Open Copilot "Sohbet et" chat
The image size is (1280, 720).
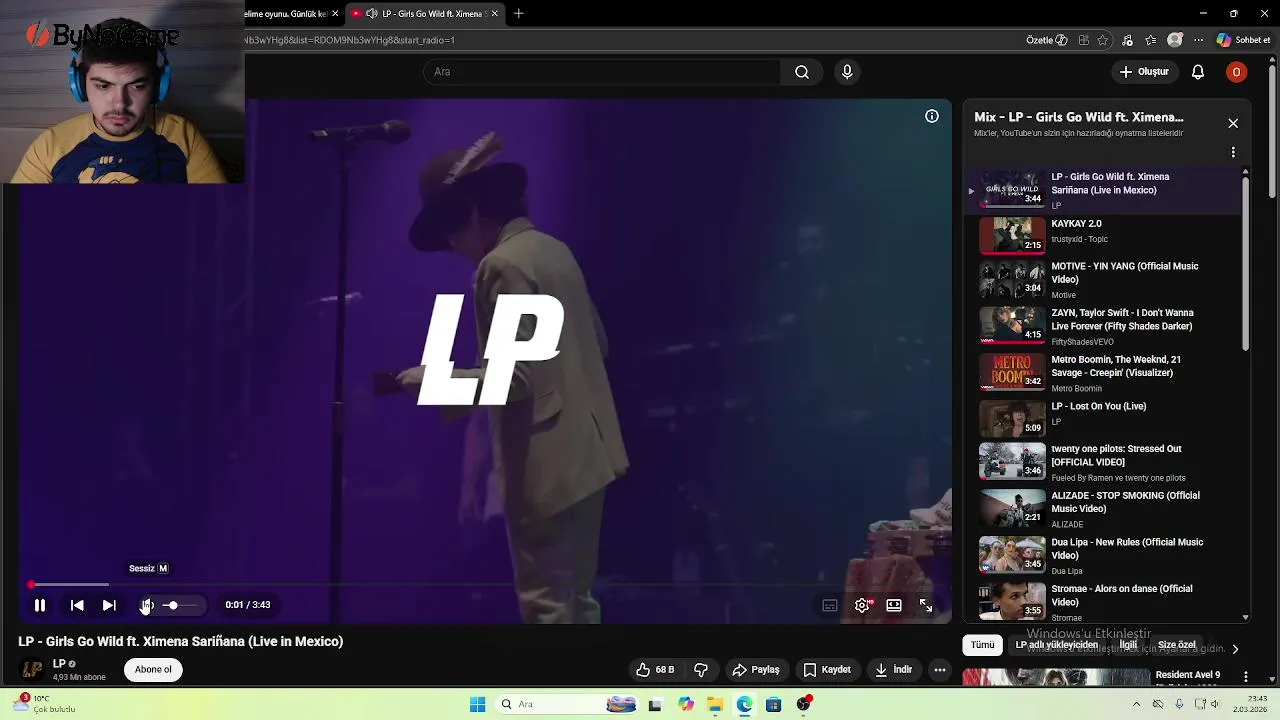[1243, 40]
